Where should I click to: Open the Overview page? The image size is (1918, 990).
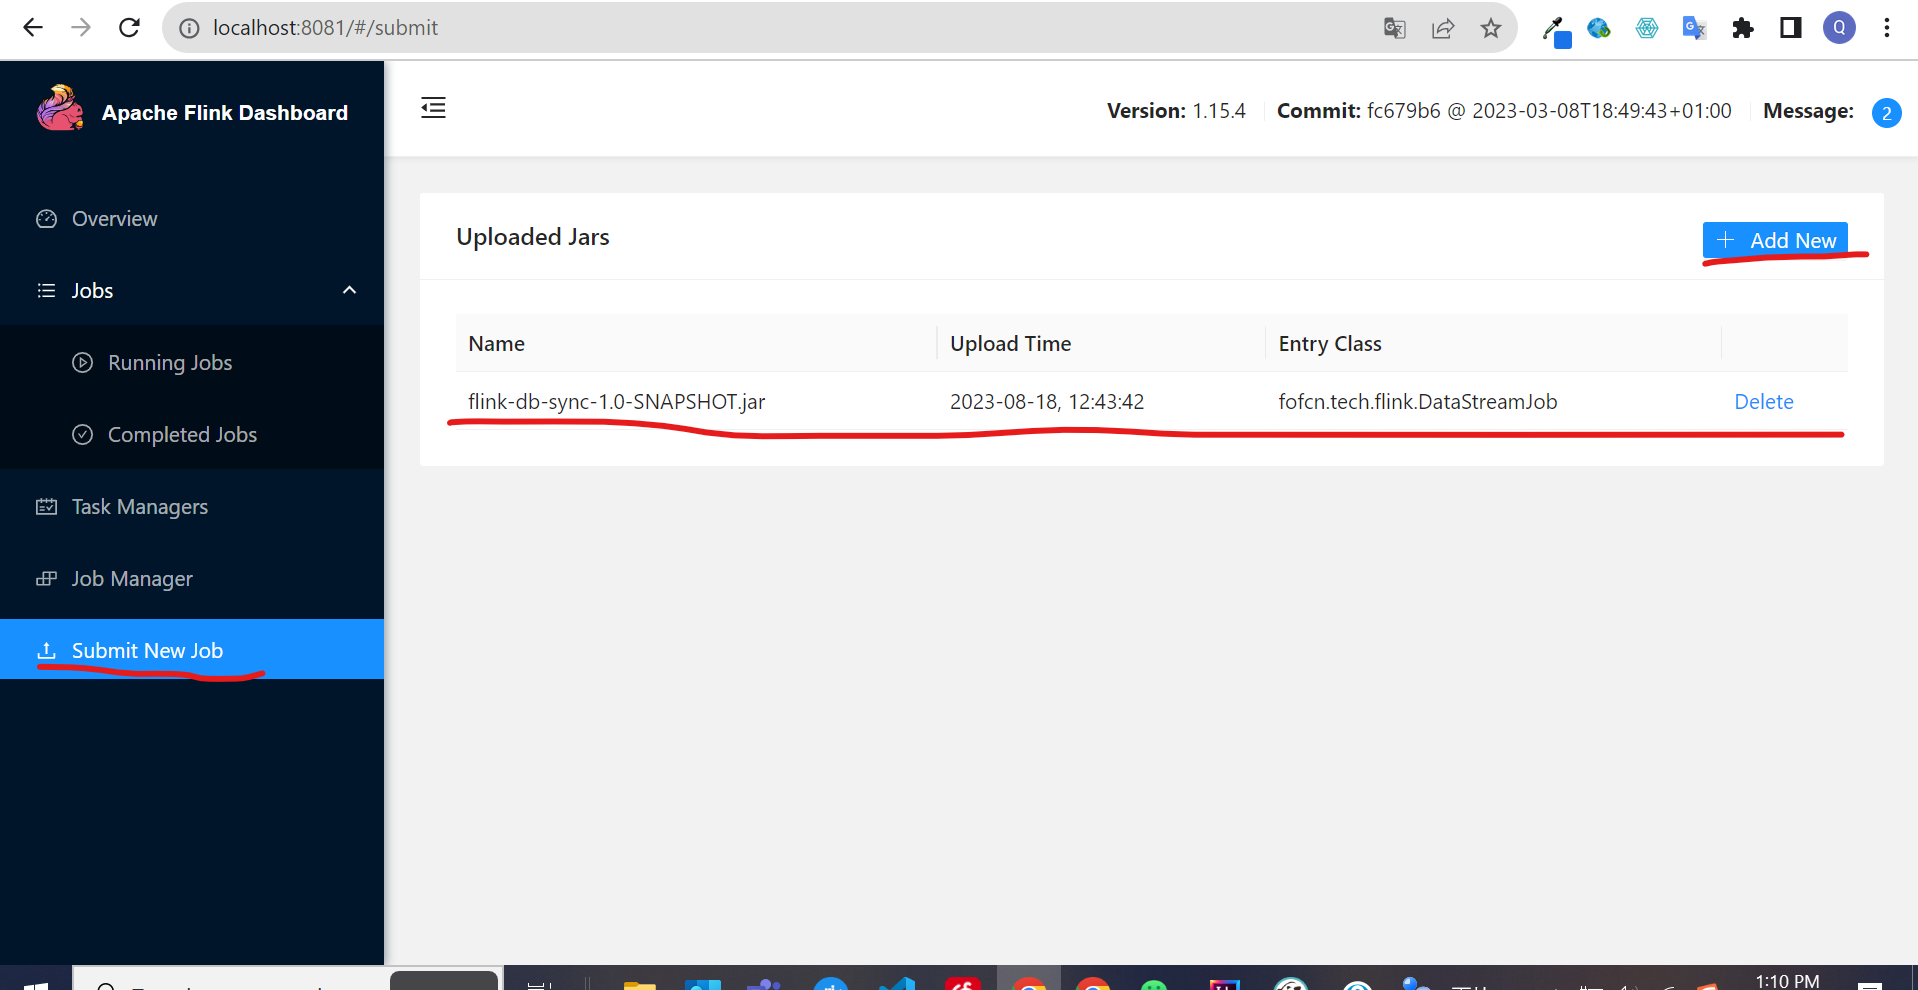tap(114, 219)
